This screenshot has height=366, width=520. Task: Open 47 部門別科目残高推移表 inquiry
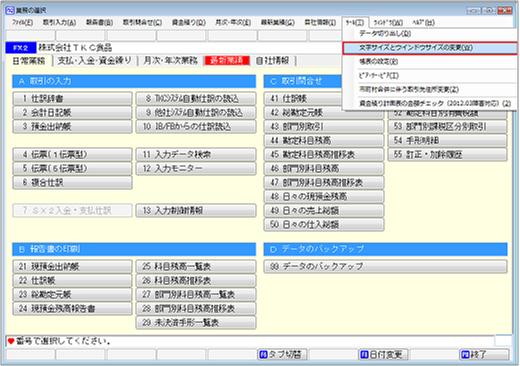324,183
